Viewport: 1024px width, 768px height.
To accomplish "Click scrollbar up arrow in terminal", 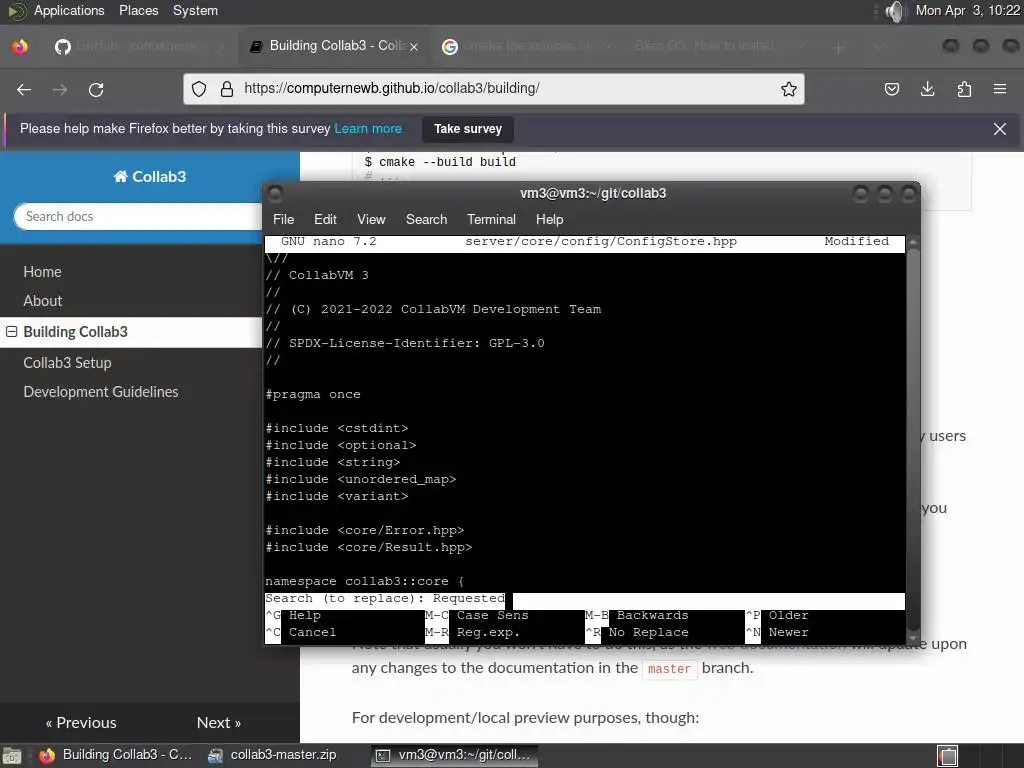I will (913, 242).
